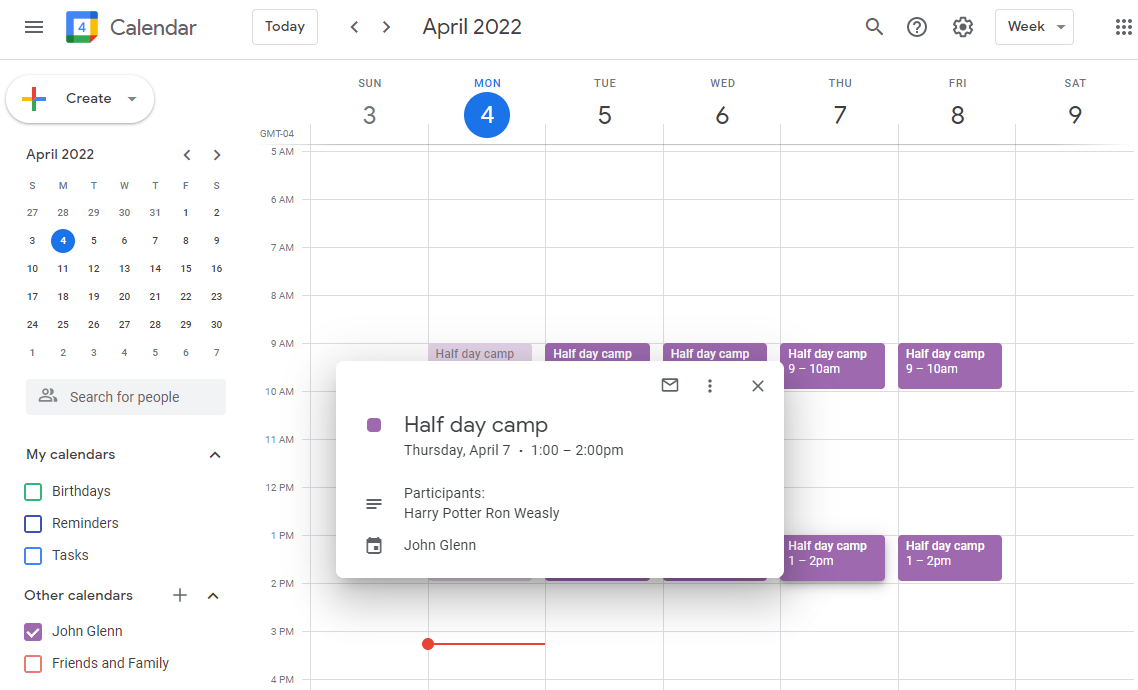Open the Create dropdown arrow

132,99
